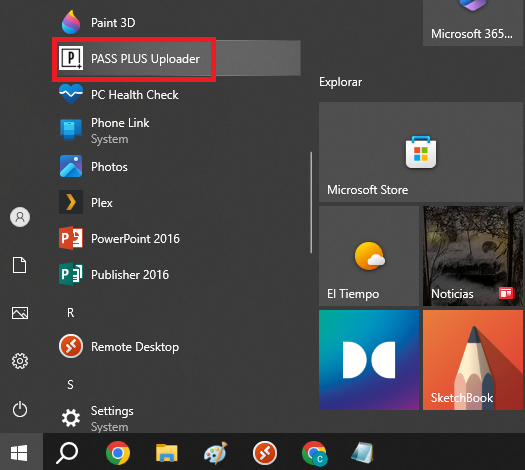Click the Explorar group heading

tap(340, 82)
